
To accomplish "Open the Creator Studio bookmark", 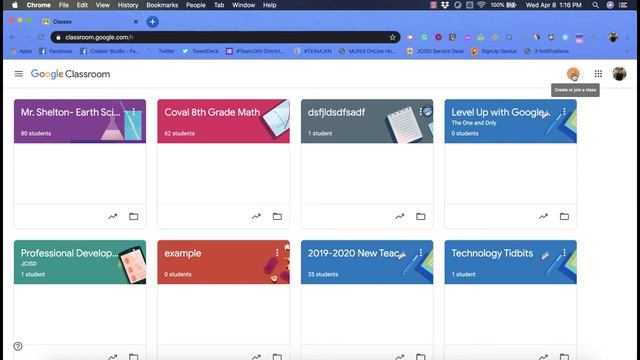I will pos(110,51).
